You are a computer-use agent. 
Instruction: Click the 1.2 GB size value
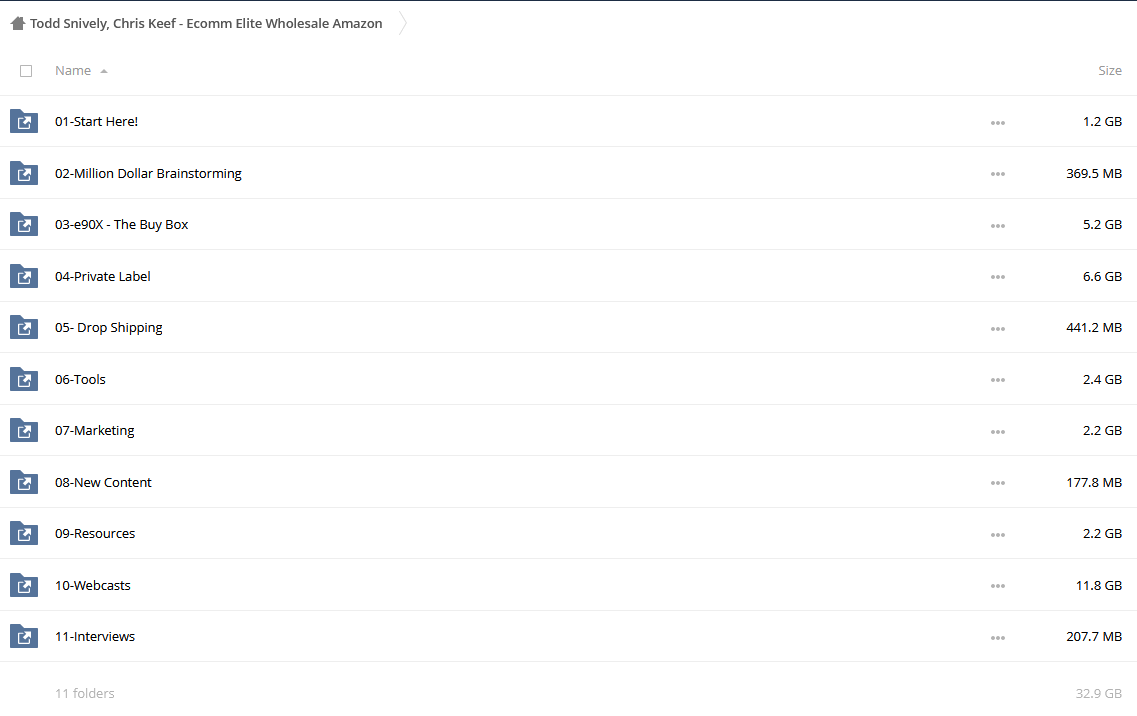pyautogui.click(x=1102, y=121)
